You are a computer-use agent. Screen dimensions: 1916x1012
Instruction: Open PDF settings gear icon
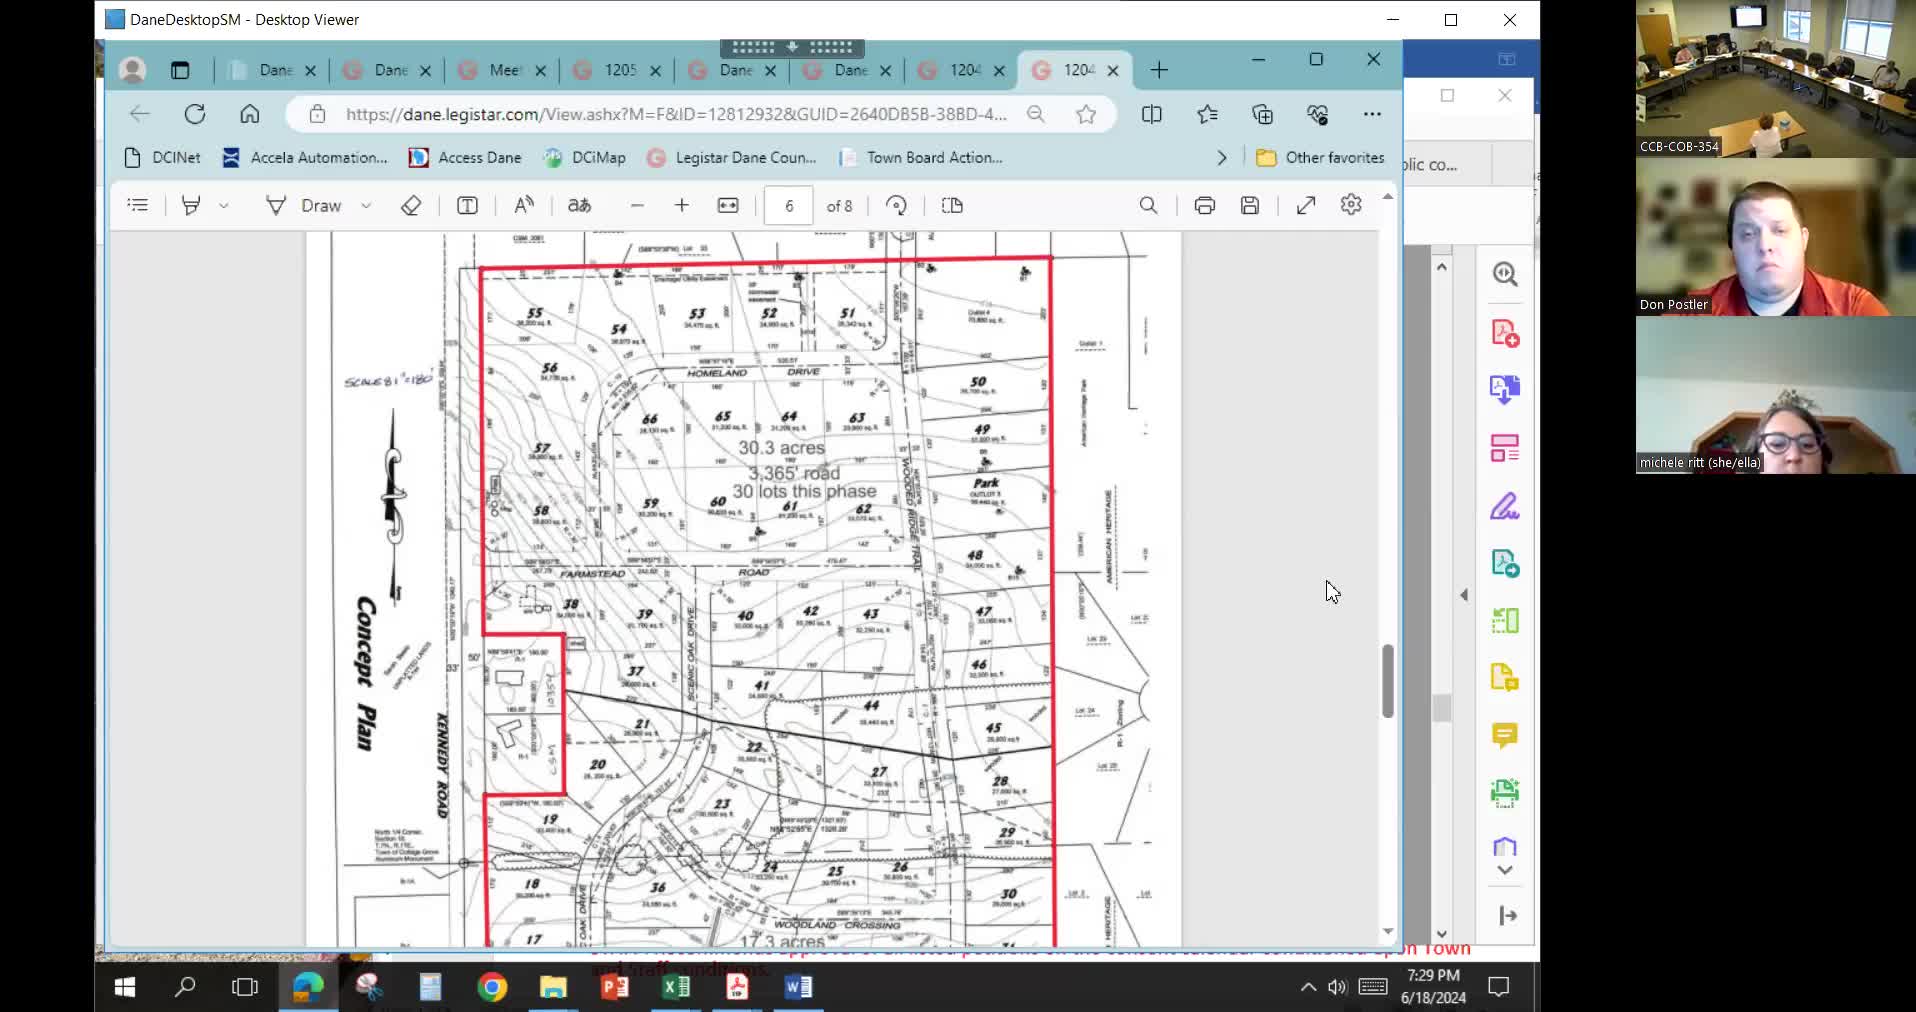(x=1351, y=205)
